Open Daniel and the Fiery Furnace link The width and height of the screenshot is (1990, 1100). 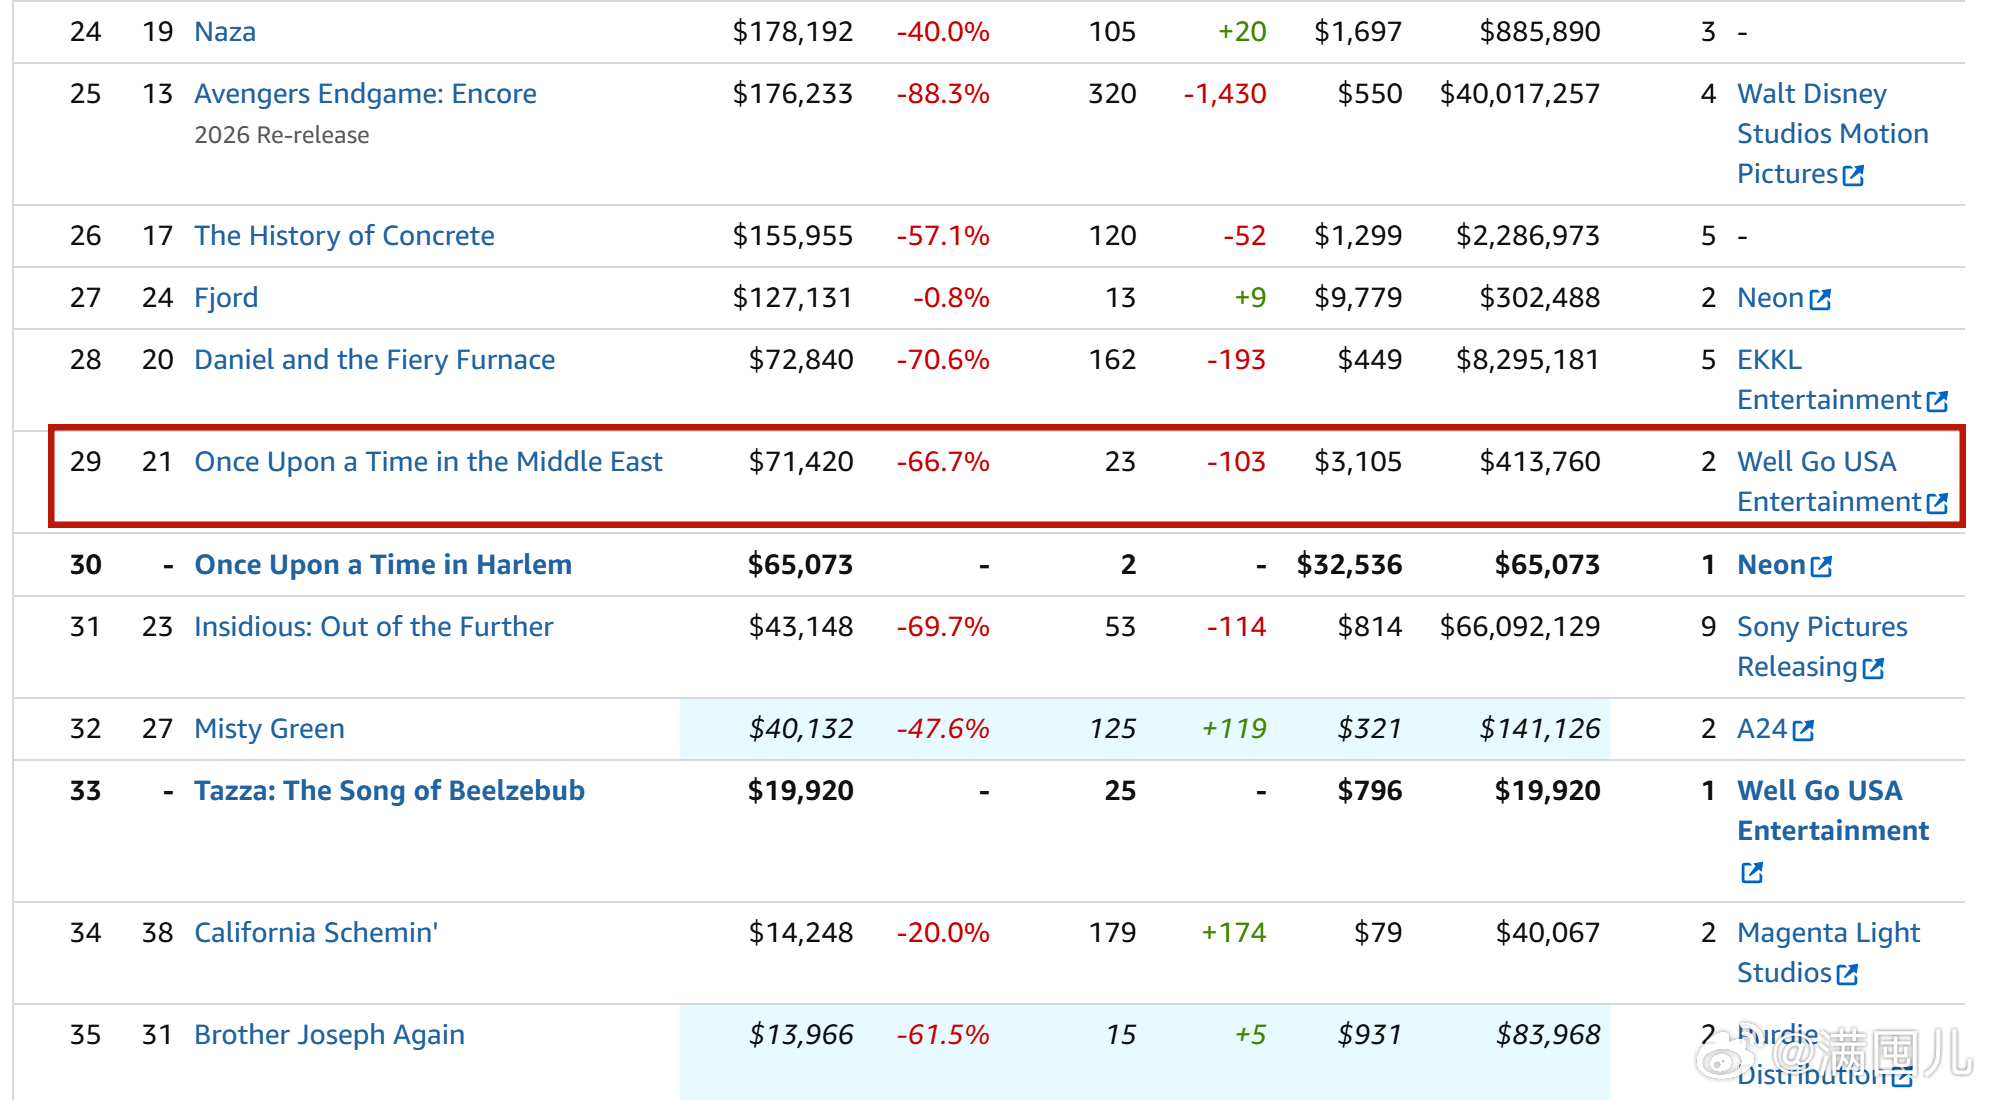(x=374, y=360)
